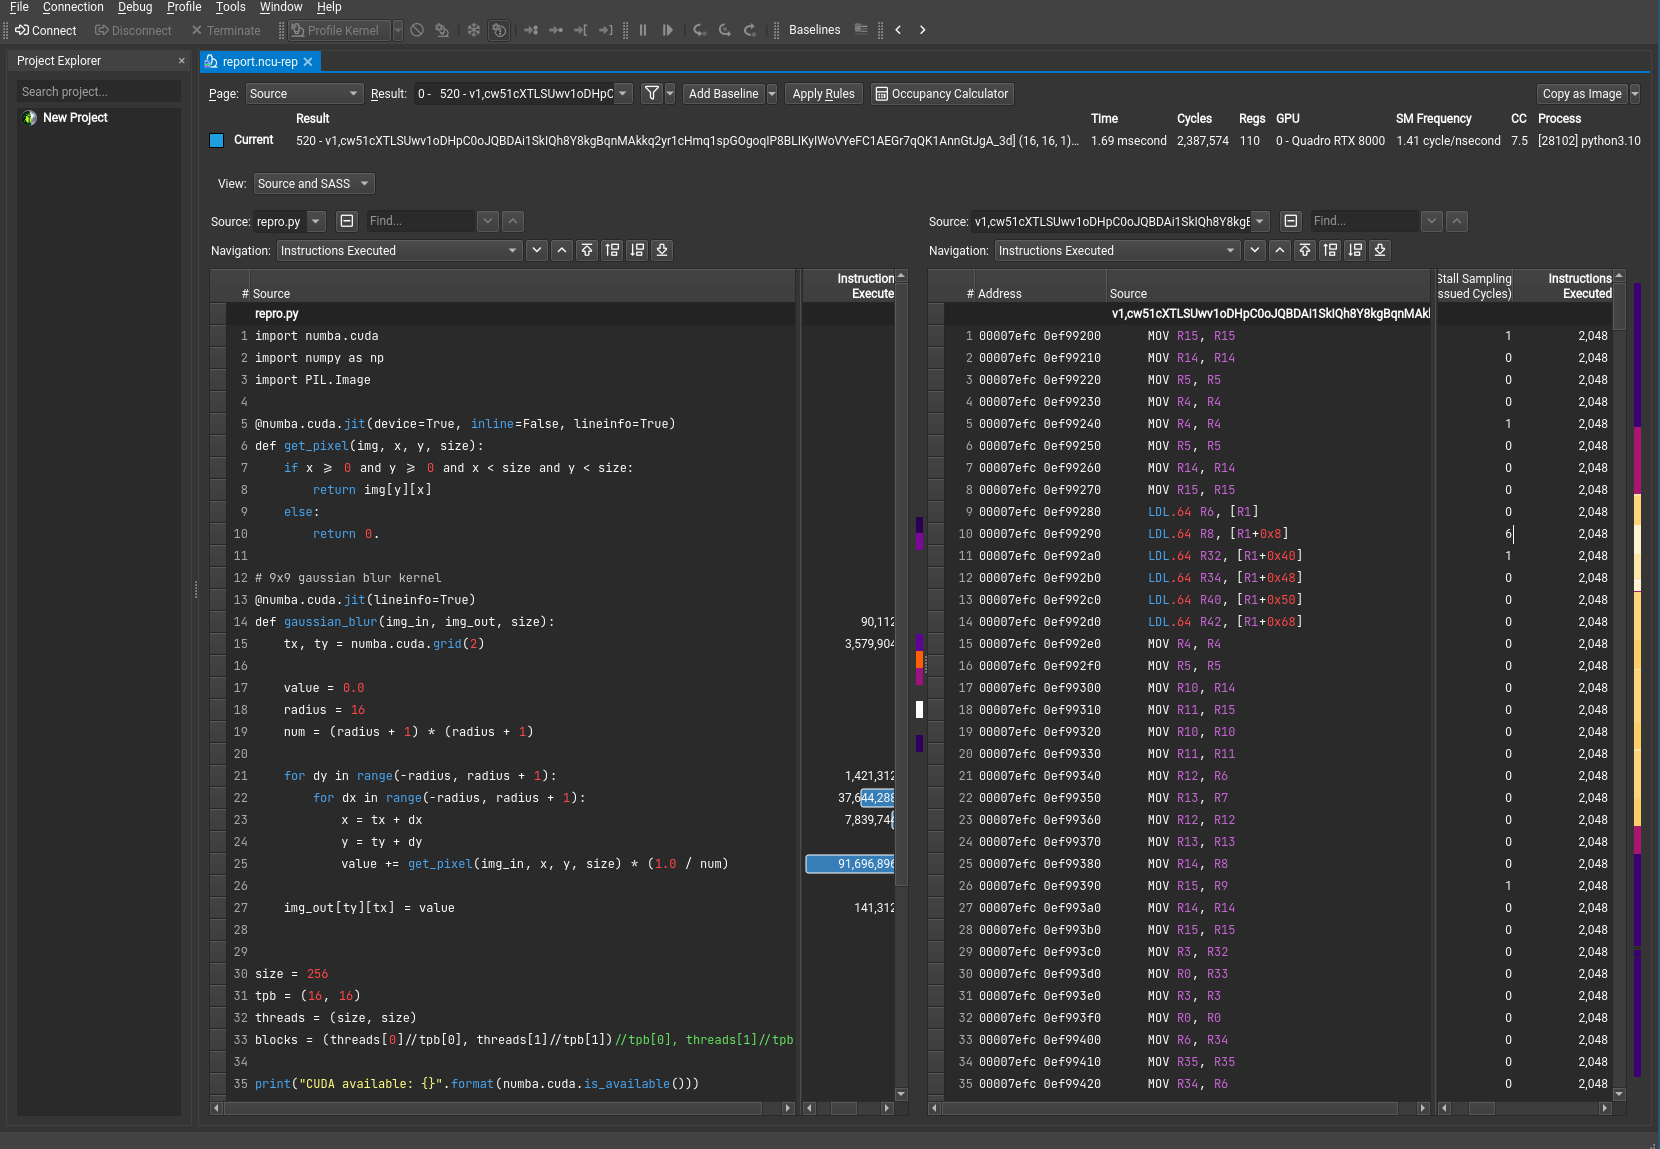Image resolution: width=1660 pixels, height=1149 pixels.
Task: Expand the Copy as Image dropdown arrow
Action: [x=1635, y=93]
